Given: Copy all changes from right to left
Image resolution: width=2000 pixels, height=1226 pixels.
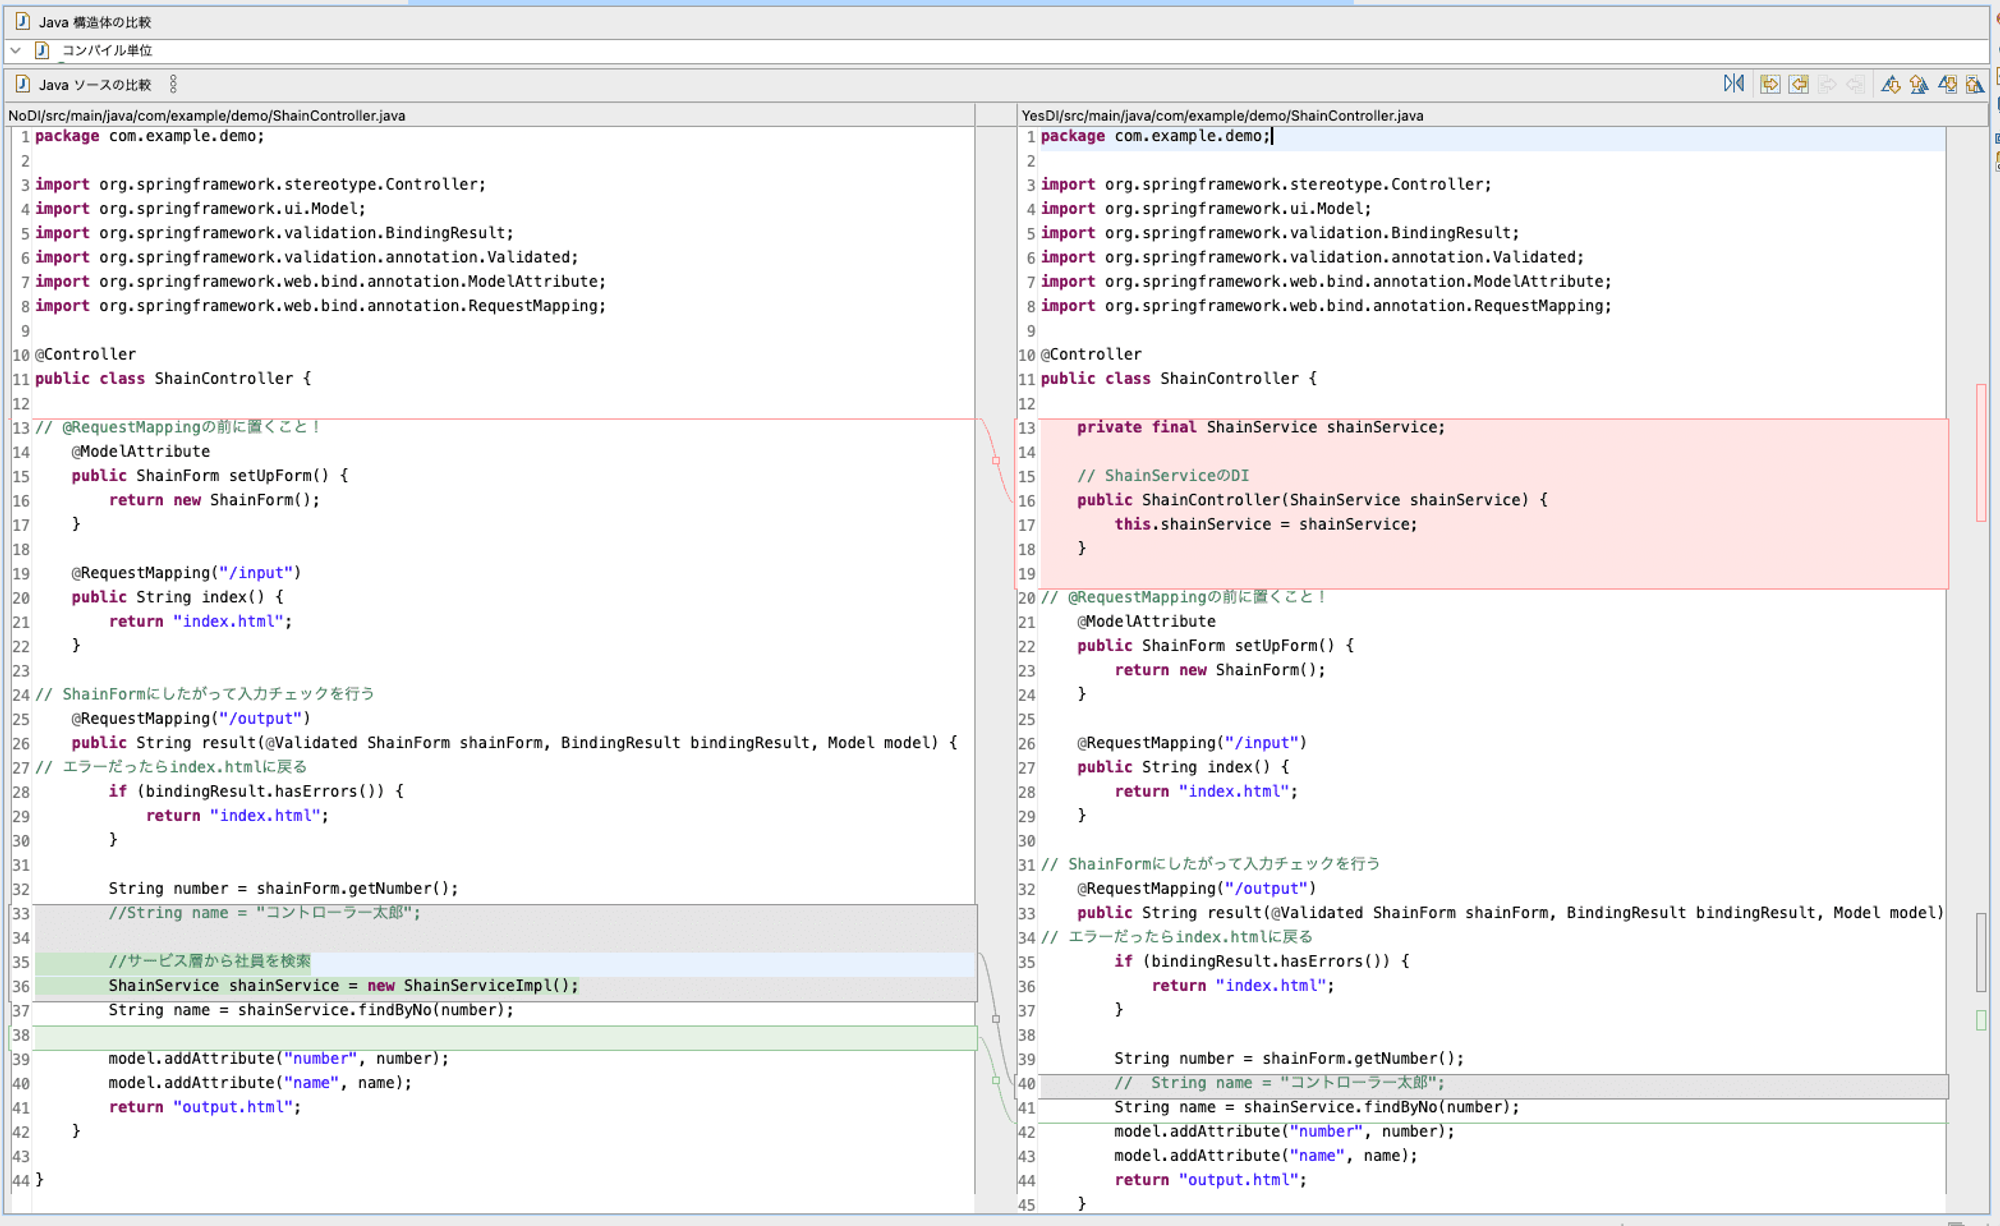Looking at the screenshot, I should point(1798,84).
